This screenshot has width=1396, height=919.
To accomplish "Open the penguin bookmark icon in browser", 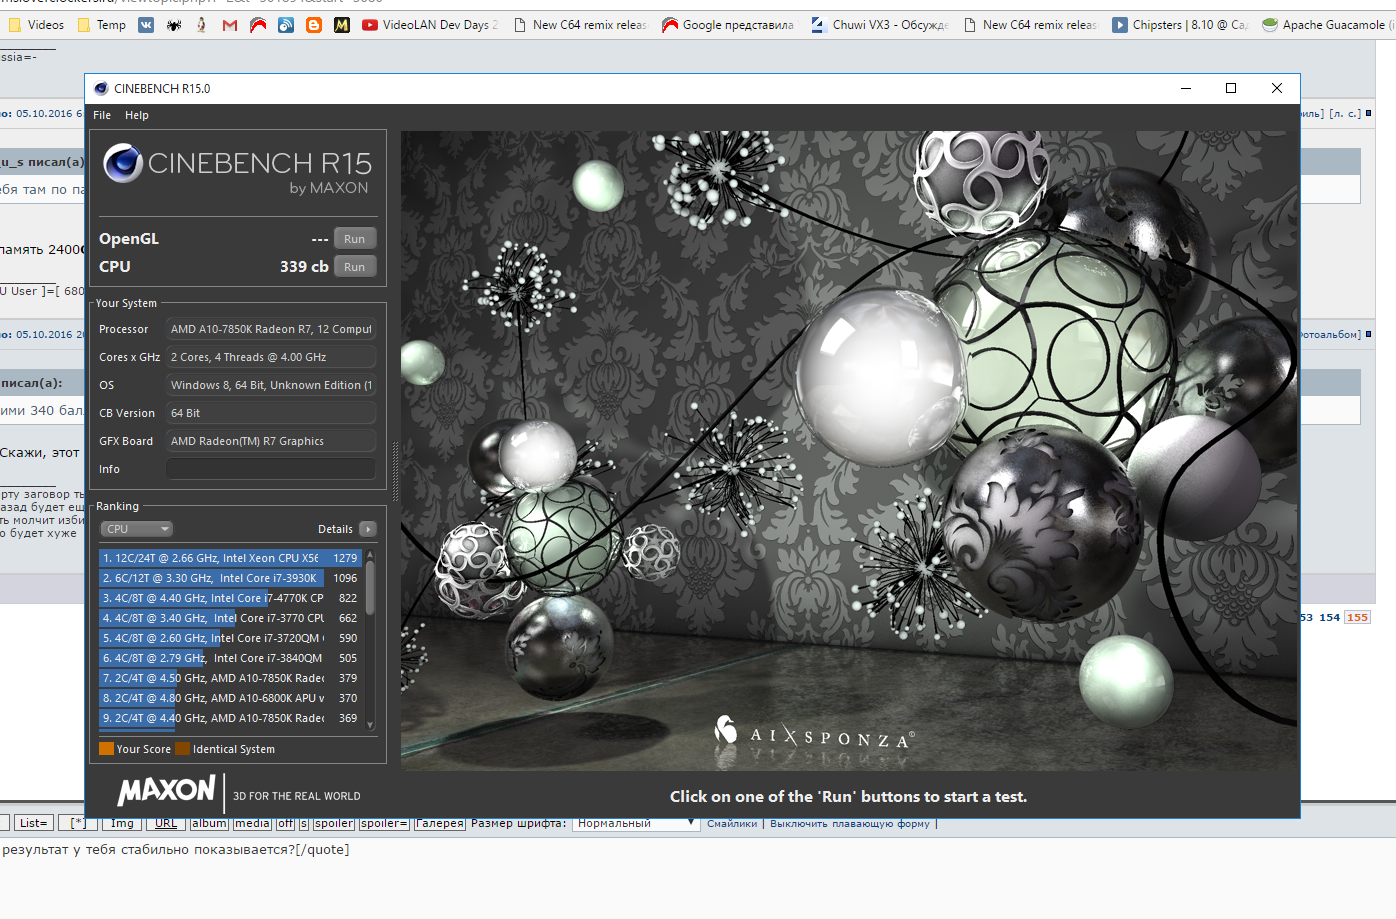I will point(202,25).
